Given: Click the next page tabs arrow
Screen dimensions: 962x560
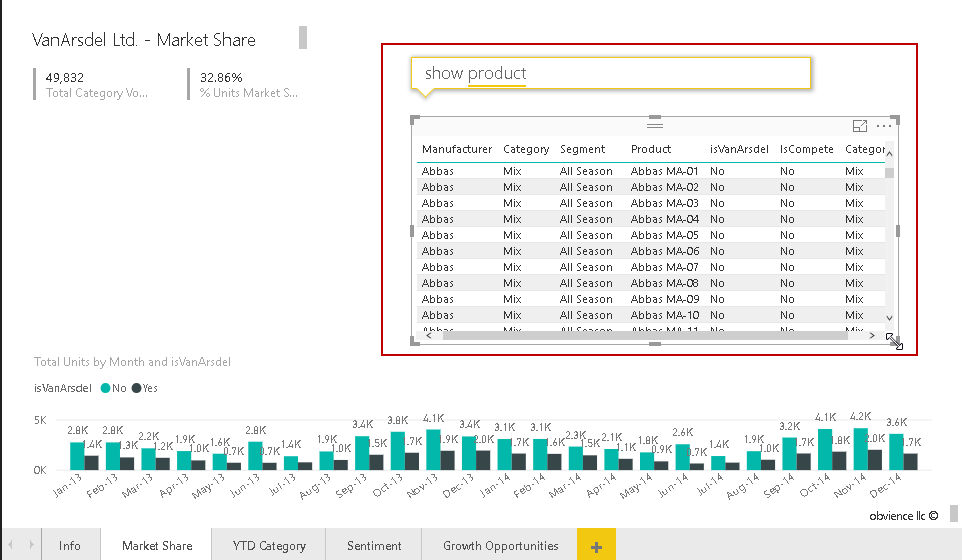Looking at the screenshot, I should (x=30, y=546).
